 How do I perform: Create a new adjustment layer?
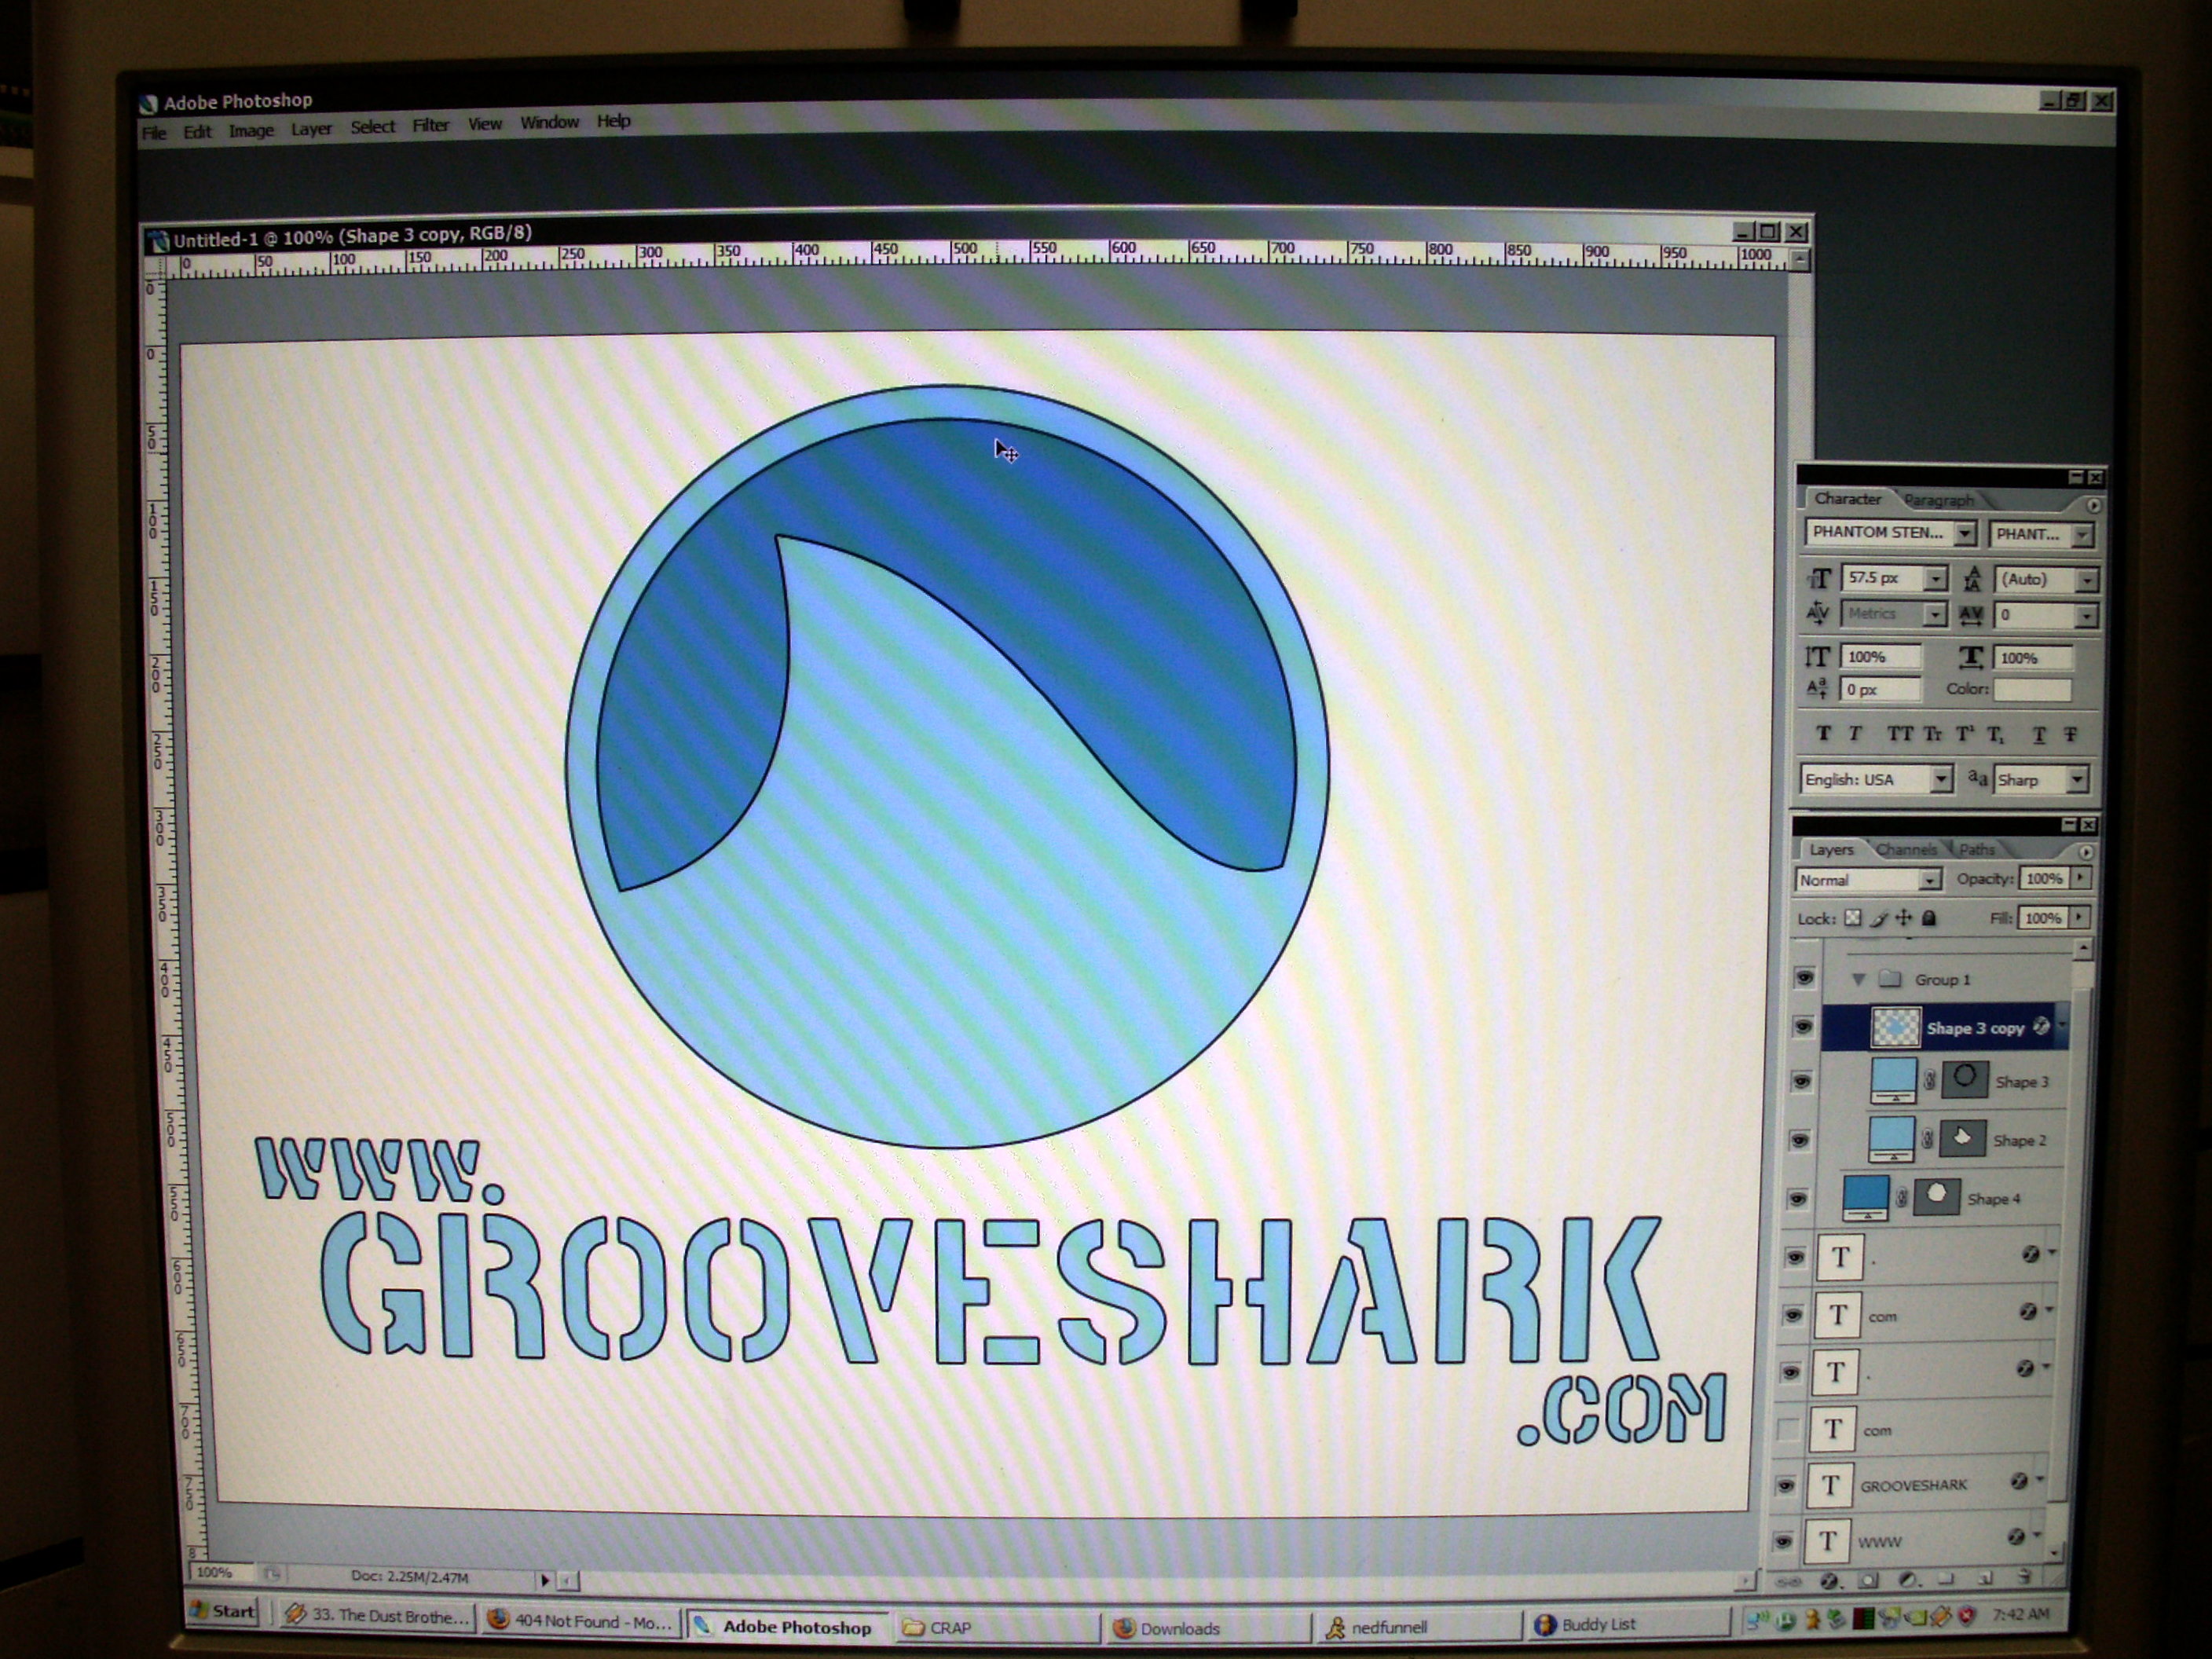1907,1580
